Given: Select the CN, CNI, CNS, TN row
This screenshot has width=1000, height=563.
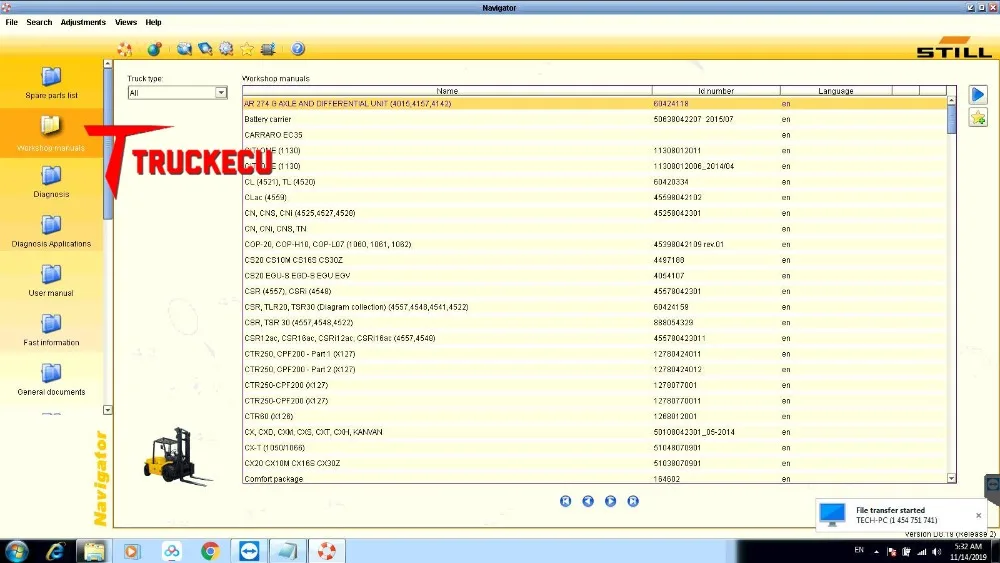Looking at the screenshot, I should [x=594, y=229].
